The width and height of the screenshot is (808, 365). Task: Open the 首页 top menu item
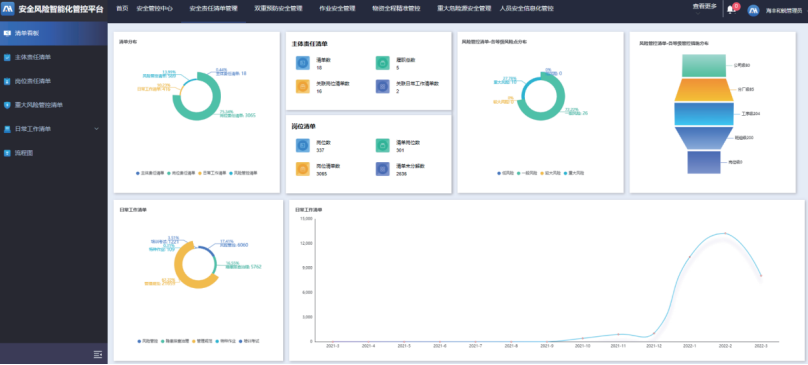point(122,9)
